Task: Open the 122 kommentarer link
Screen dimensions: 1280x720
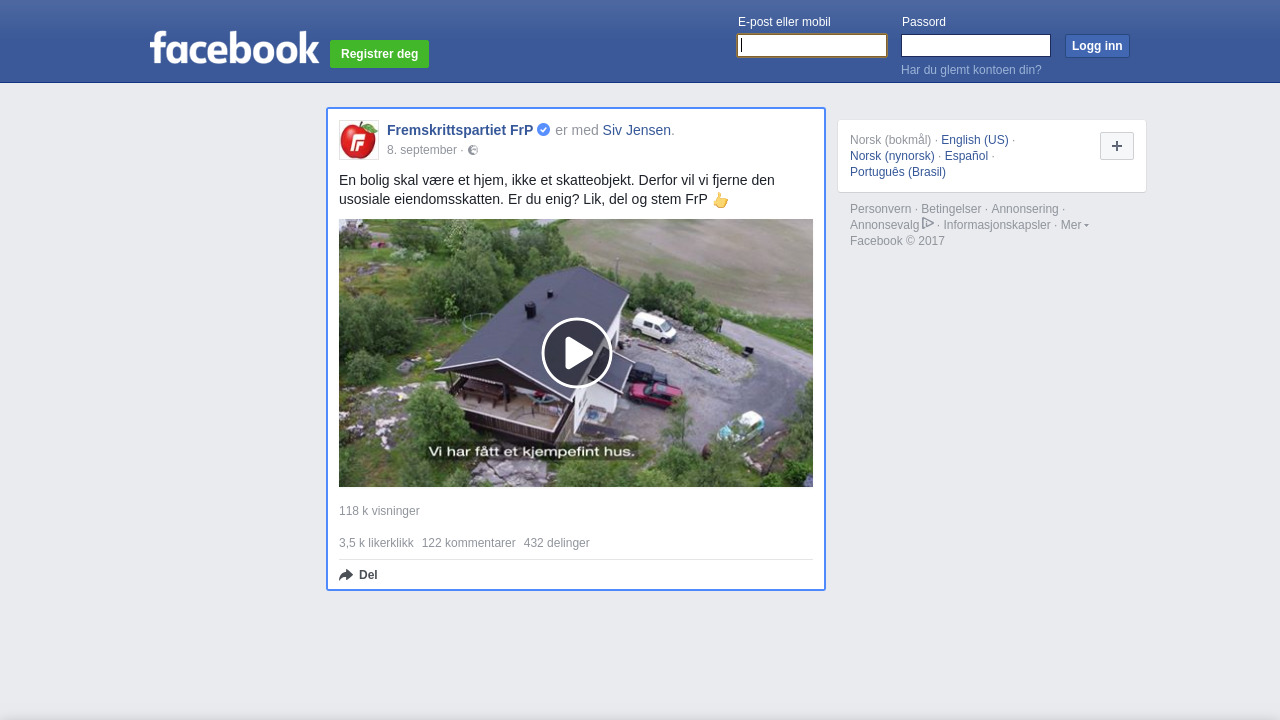Action: (x=468, y=543)
